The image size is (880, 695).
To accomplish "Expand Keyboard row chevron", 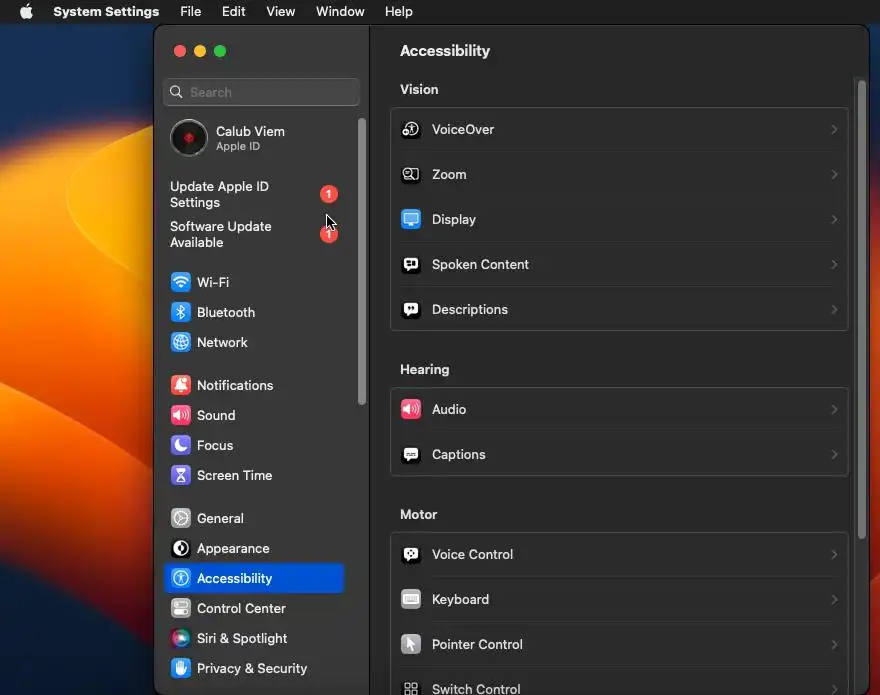I will tap(834, 600).
